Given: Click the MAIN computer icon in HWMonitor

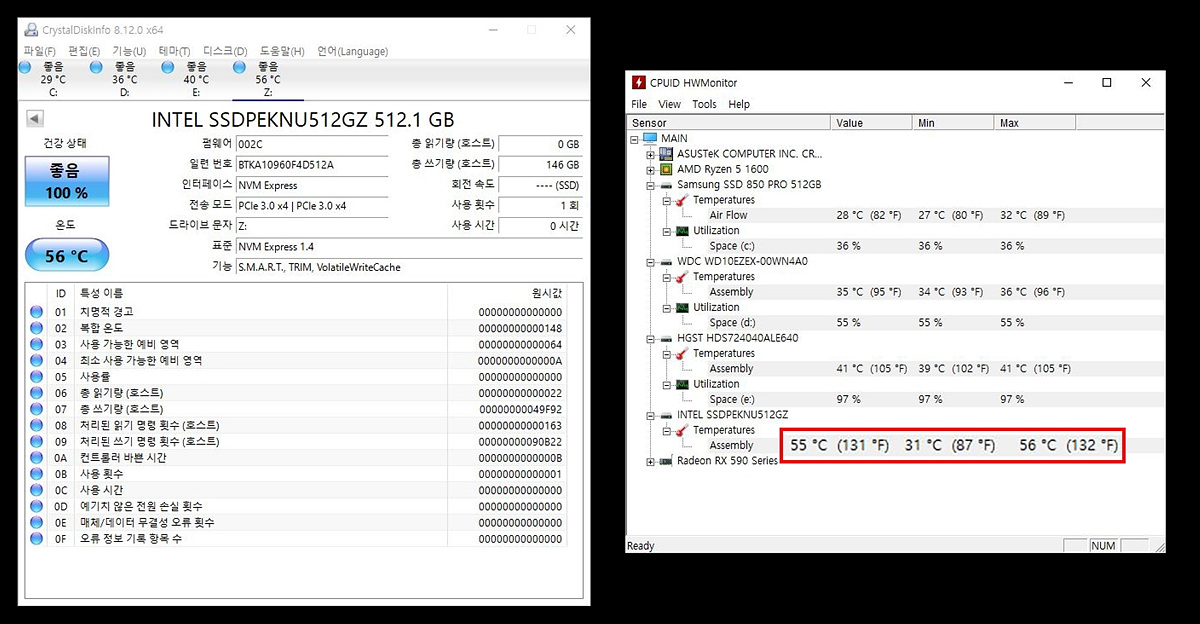Looking at the screenshot, I should 651,139.
